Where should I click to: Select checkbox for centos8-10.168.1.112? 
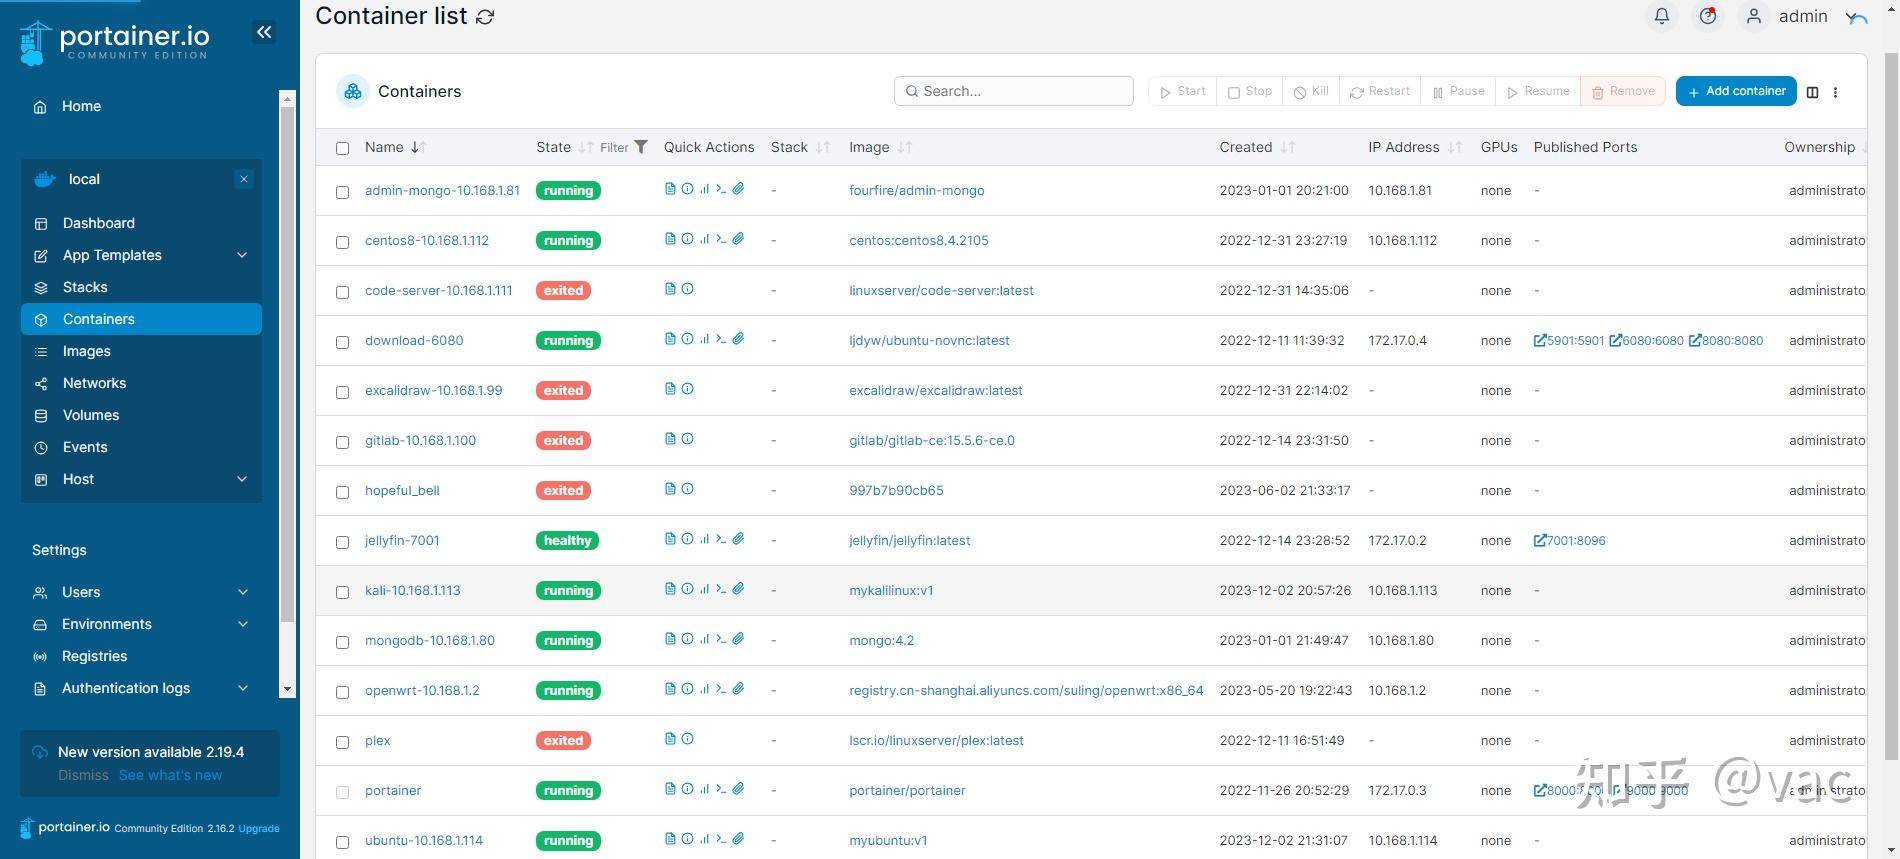(342, 242)
